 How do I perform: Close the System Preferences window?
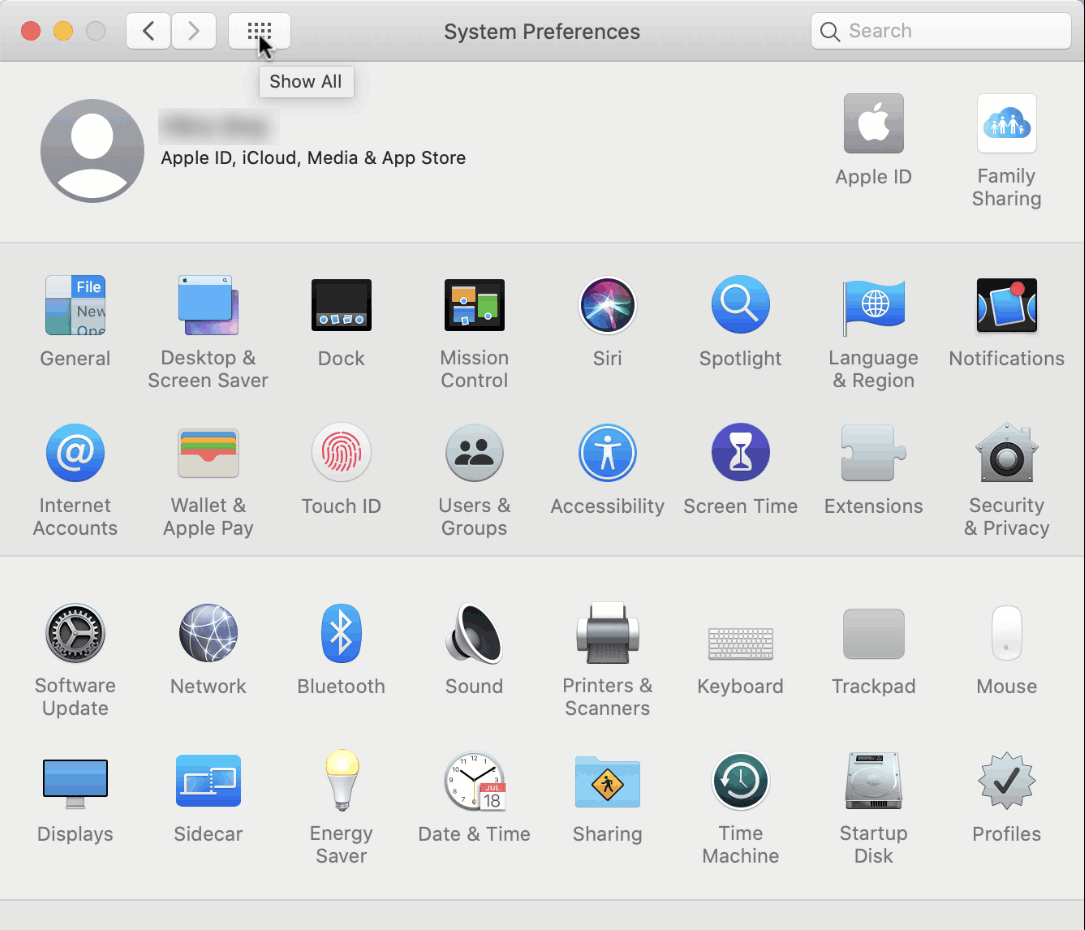[30, 31]
